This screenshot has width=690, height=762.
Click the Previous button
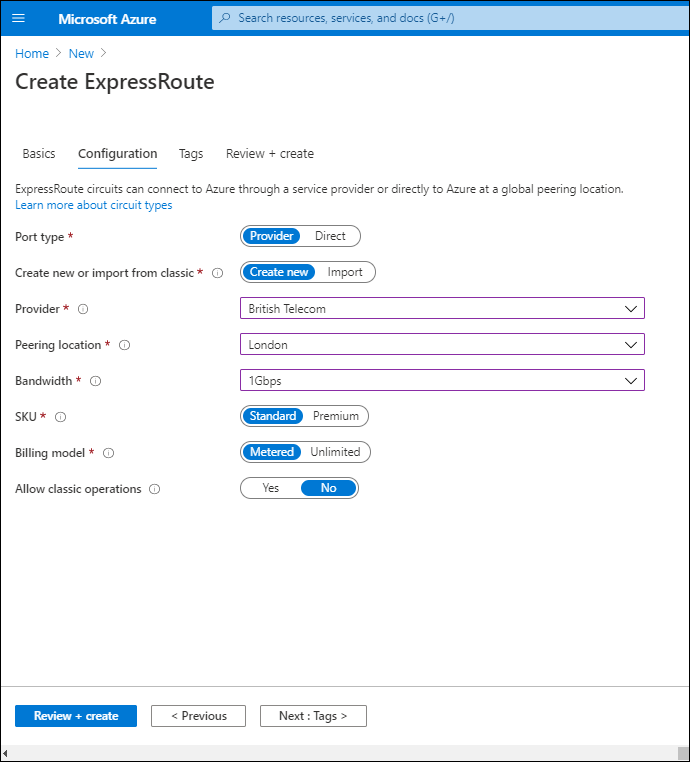198,716
